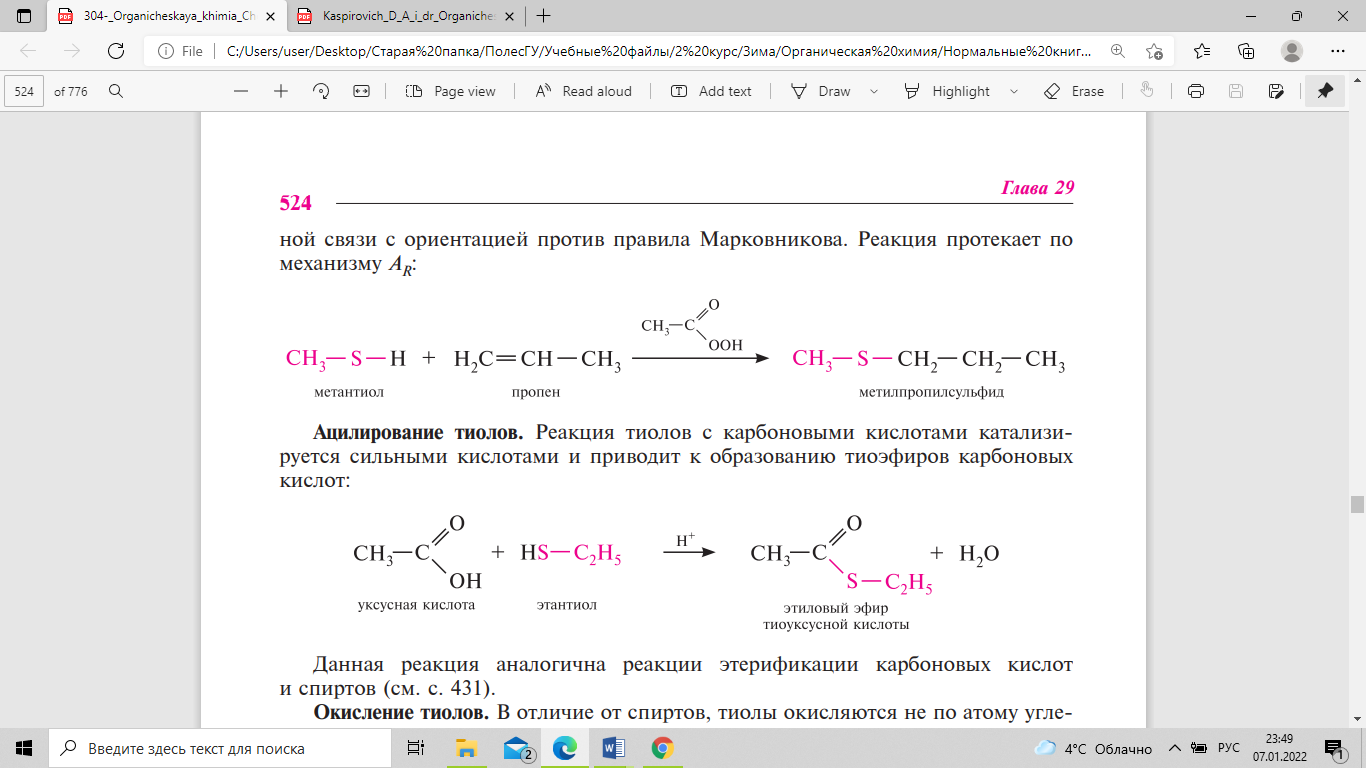Print the PDF document
Screen dimensions: 1366x768
tap(1195, 91)
